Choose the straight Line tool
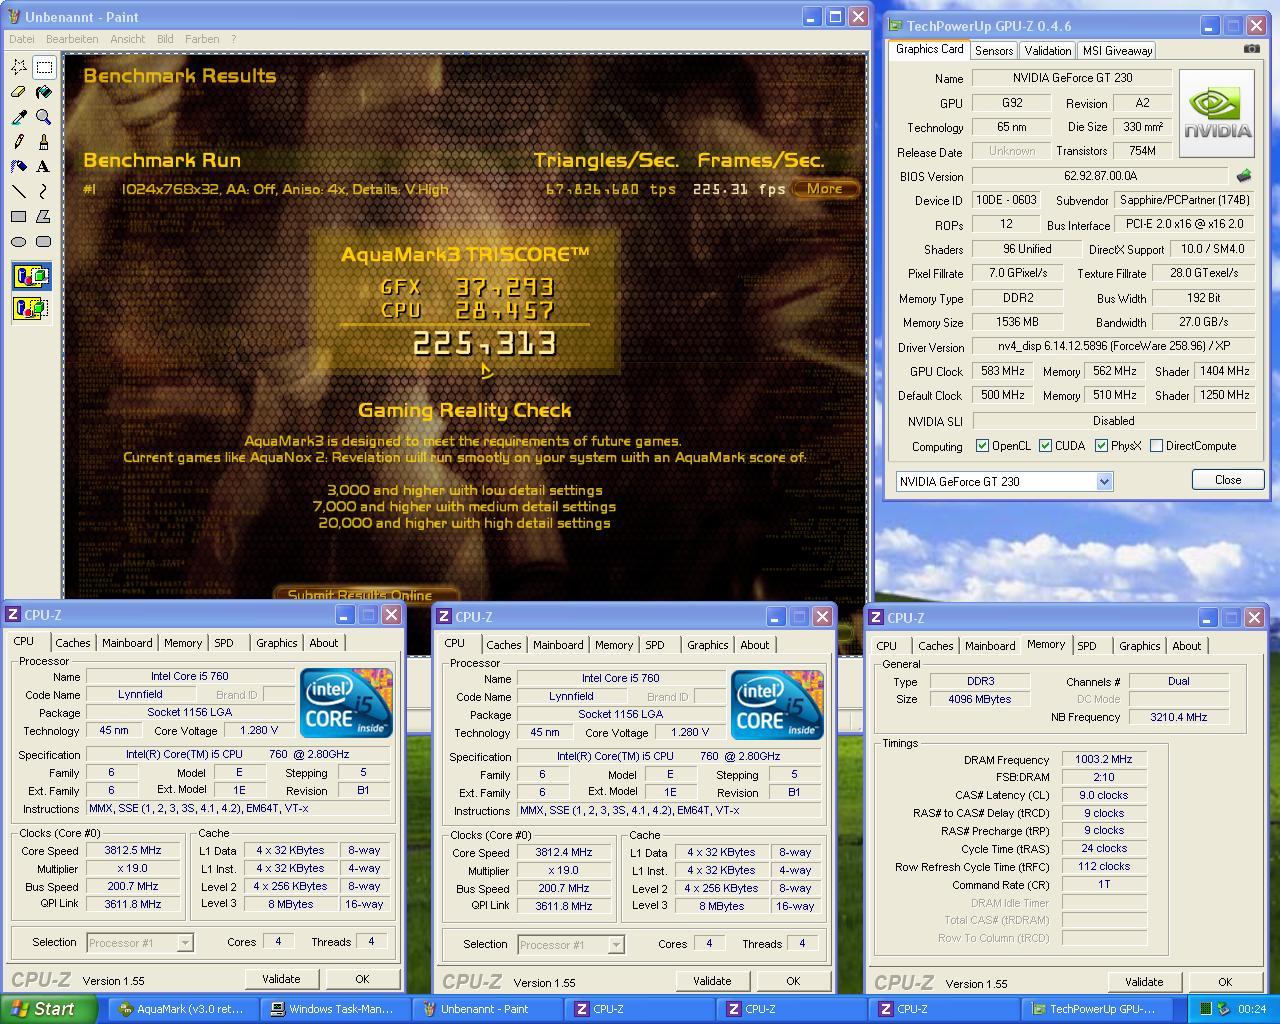This screenshot has width=1280, height=1024. click(x=19, y=191)
